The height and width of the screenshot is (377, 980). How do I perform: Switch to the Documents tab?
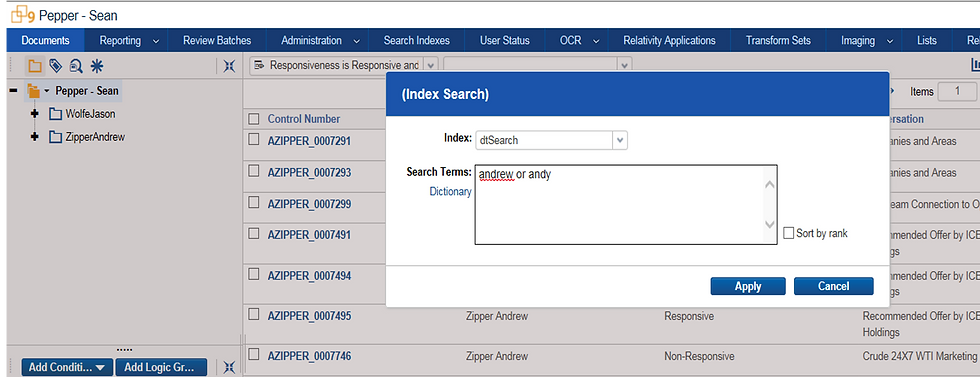tap(45, 41)
